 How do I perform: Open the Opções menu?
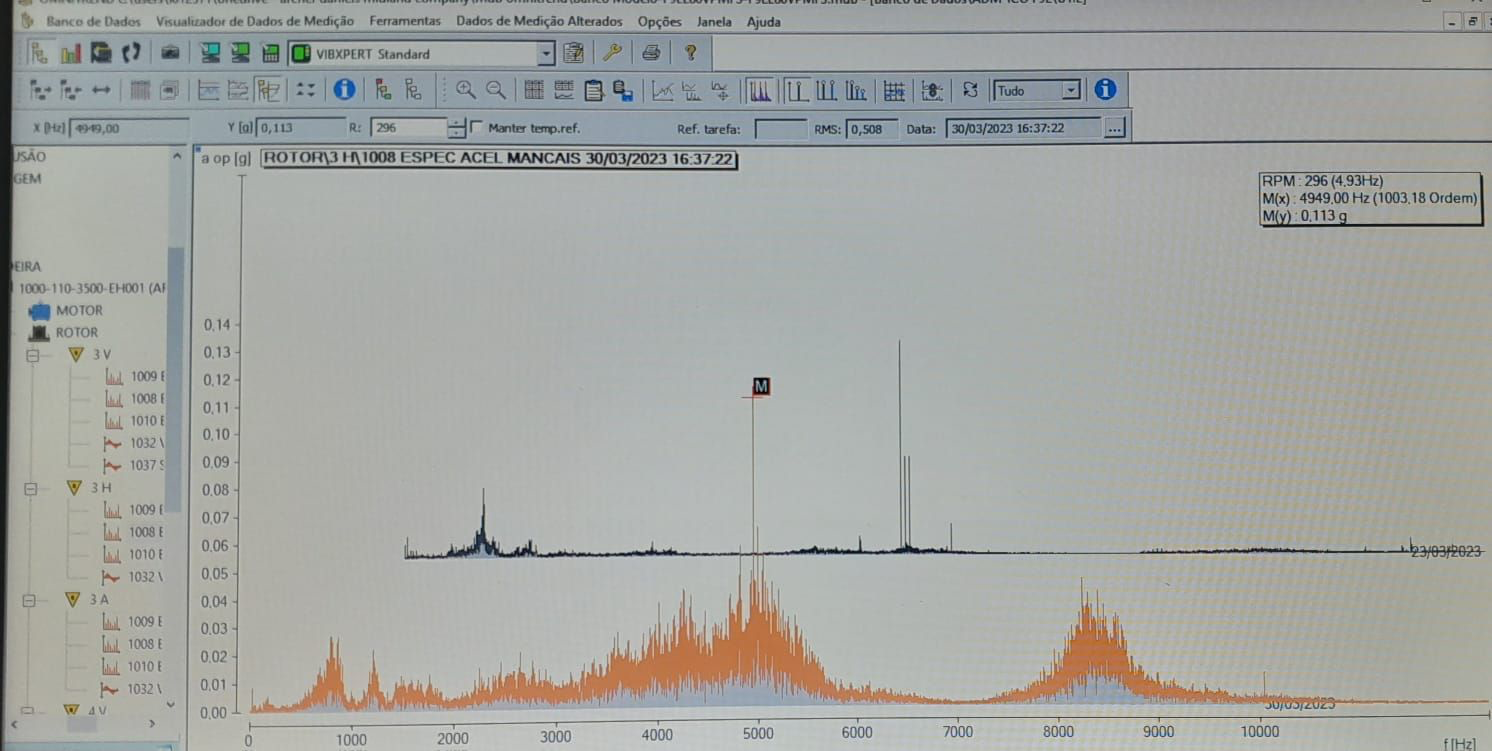(659, 21)
